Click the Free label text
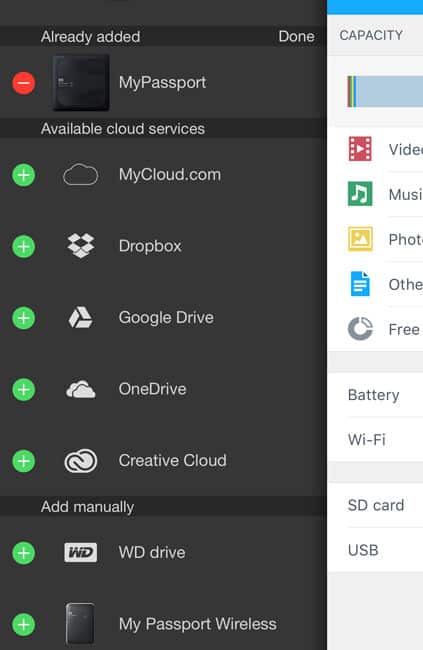Screen dimensions: 423x650 (x=404, y=330)
